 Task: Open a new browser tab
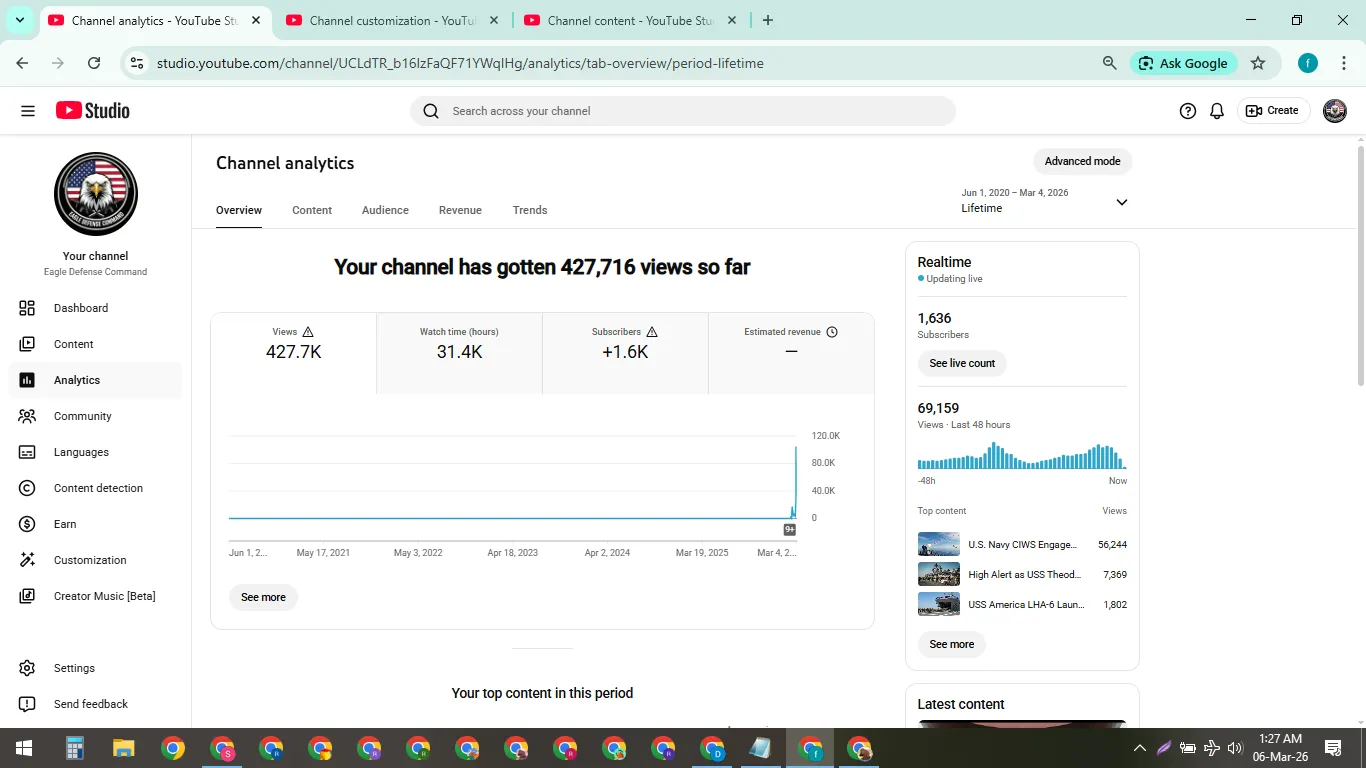pos(768,20)
